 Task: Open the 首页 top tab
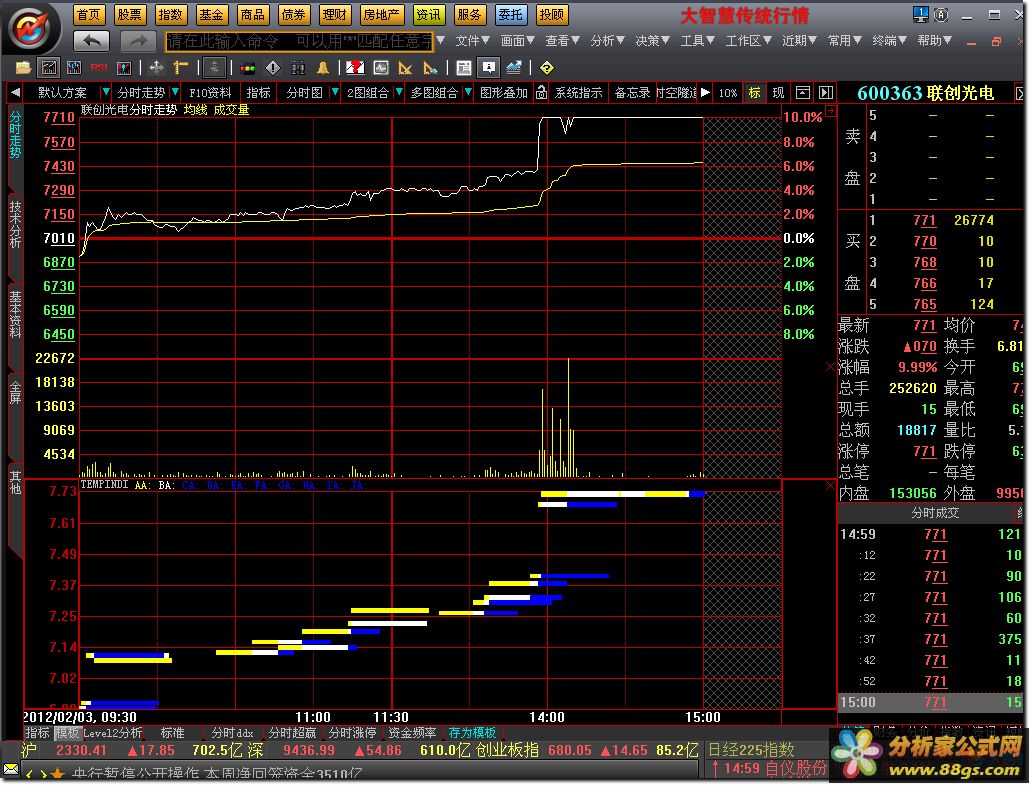point(89,14)
